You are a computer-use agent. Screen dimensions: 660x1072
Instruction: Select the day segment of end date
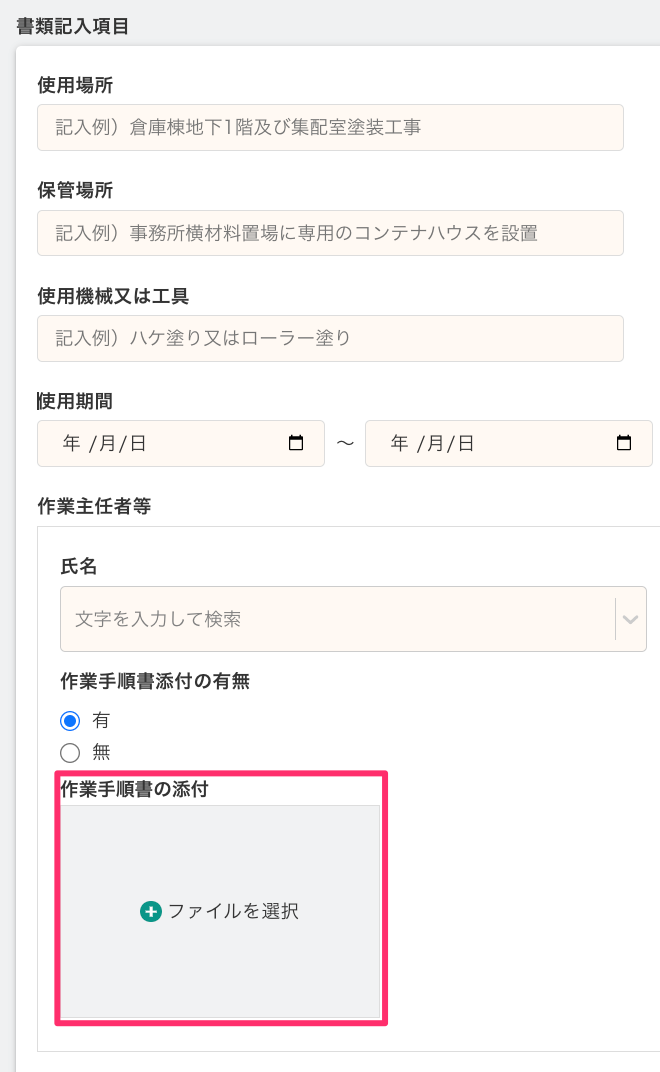coord(465,444)
